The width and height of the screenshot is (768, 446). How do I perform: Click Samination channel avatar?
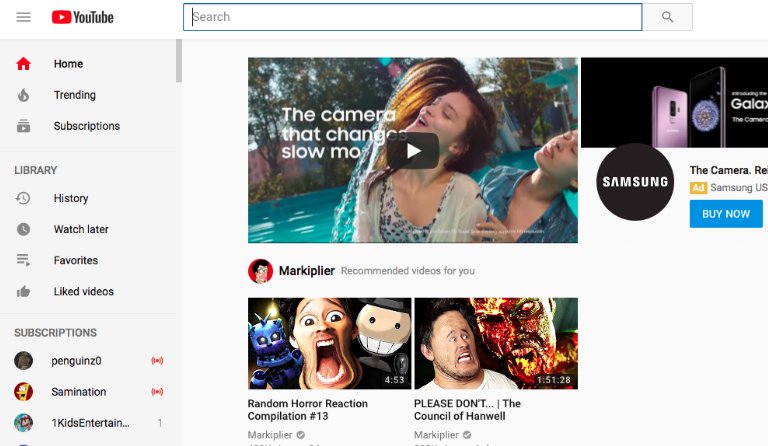tap(24, 392)
